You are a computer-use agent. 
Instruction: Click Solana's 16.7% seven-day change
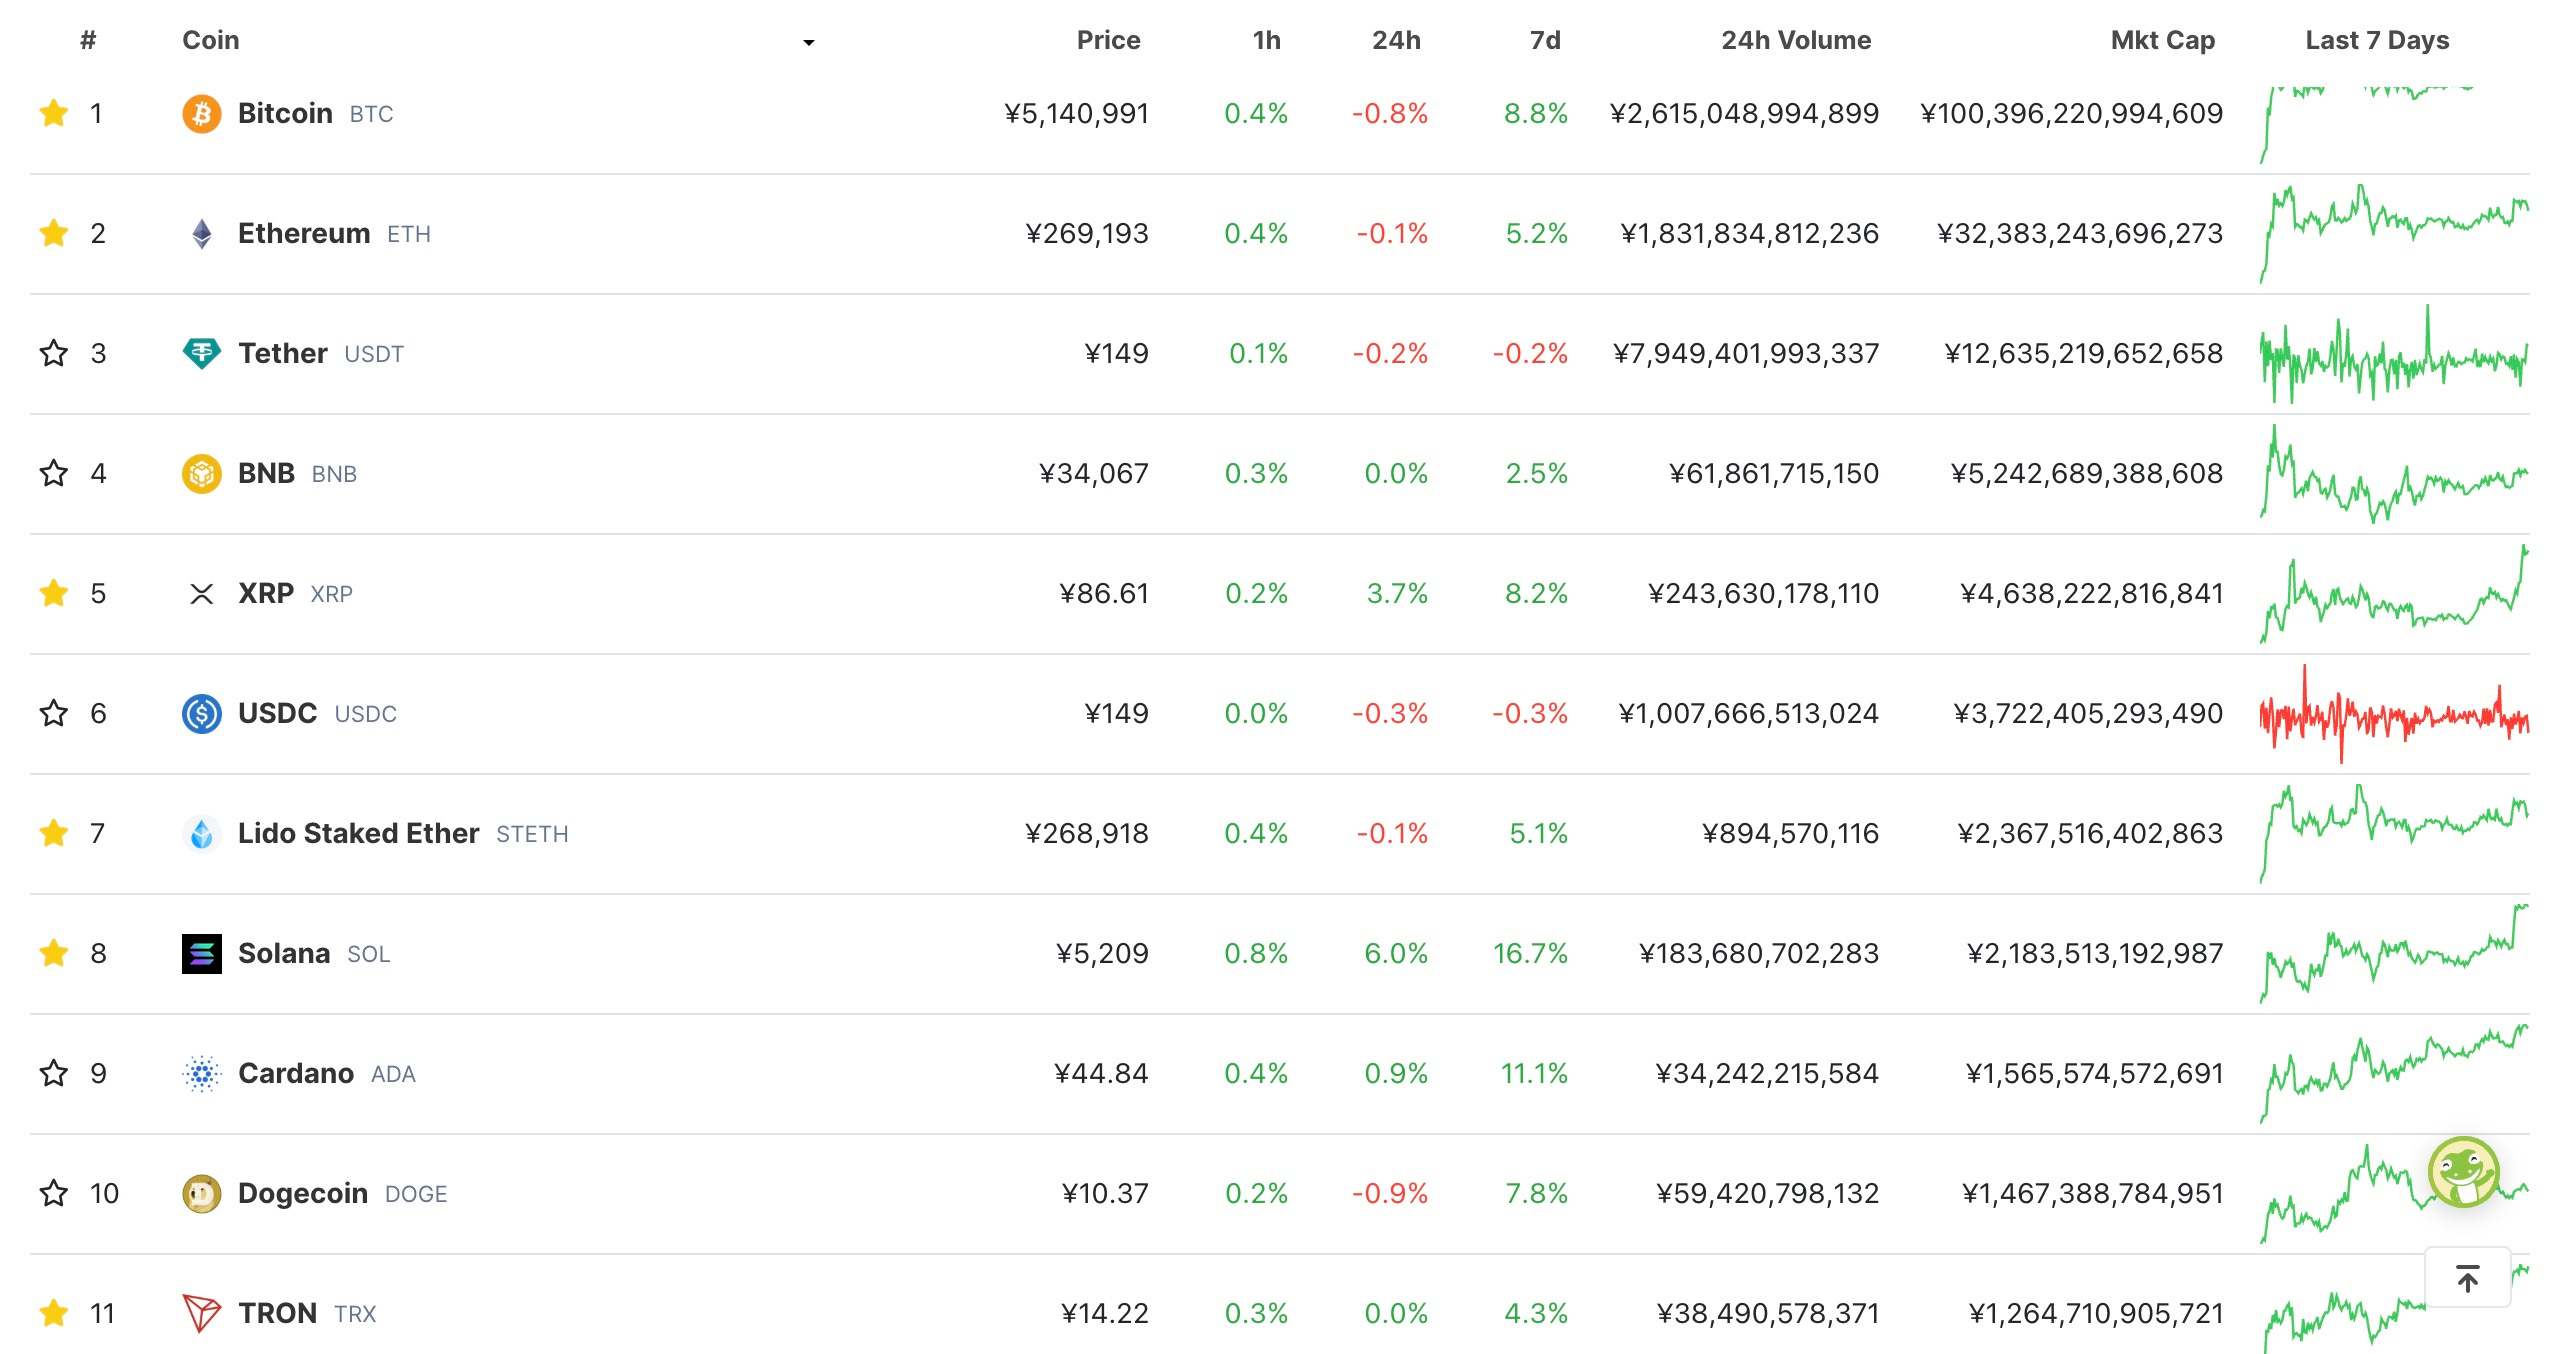(1530, 953)
